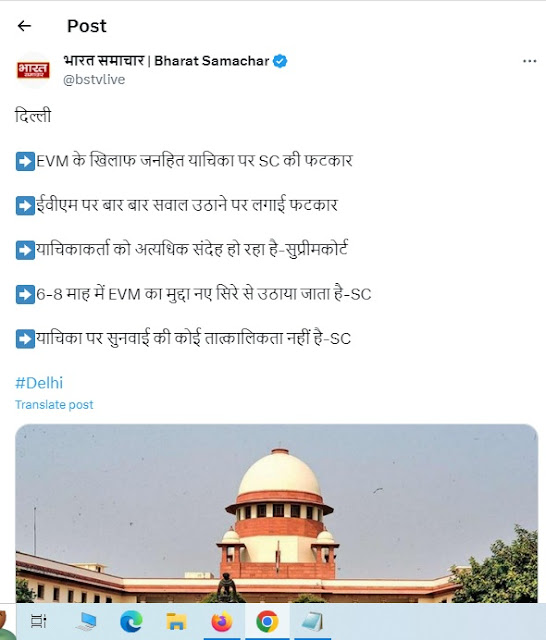The height and width of the screenshot is (640, 546).
Task: Click the blue verified badge icon
Action: pyautogui.click(x=280, y=61)
